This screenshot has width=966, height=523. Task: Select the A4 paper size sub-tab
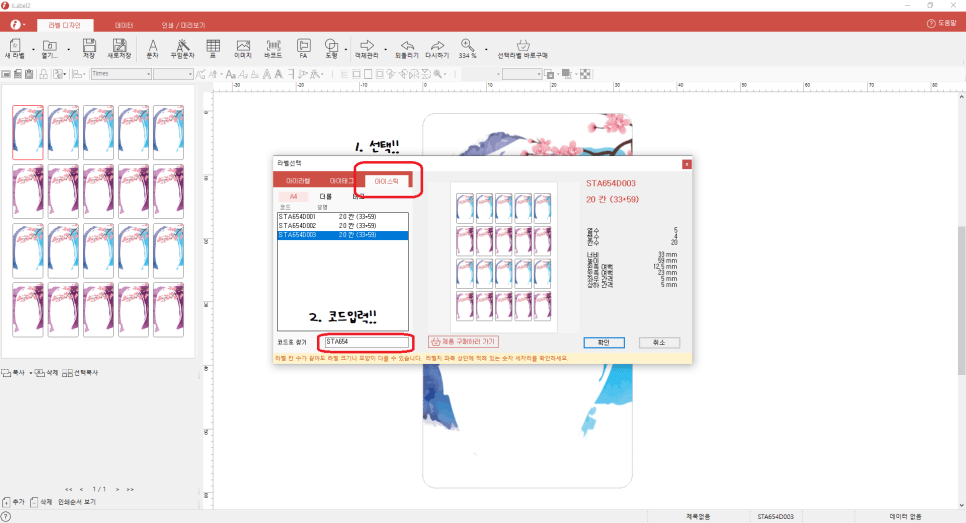click(x=293, y=197)
